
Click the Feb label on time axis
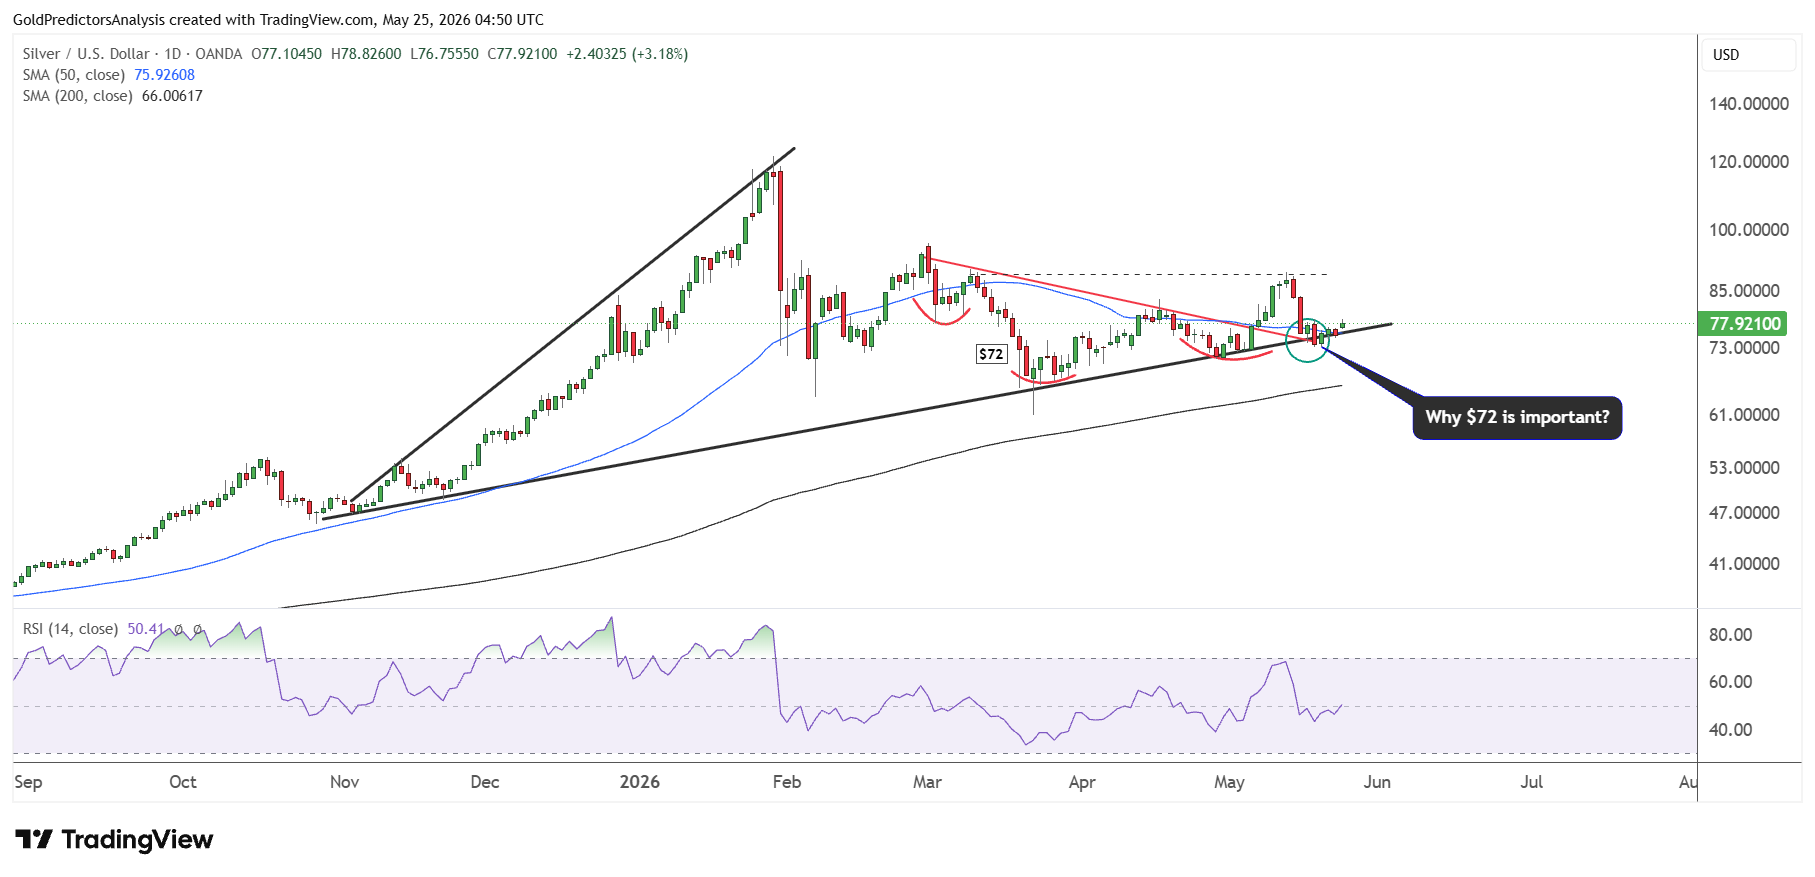point(787,782)
